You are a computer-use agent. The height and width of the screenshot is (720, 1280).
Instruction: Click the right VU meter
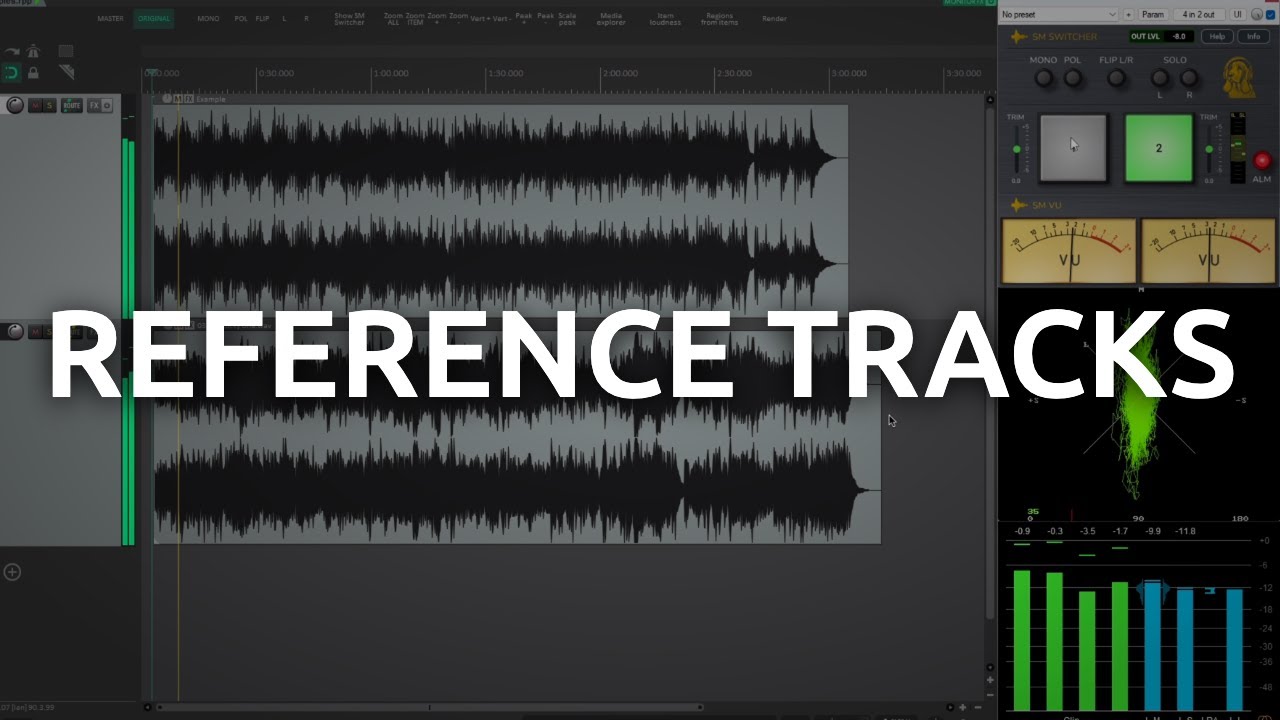tap(1209, 251)
